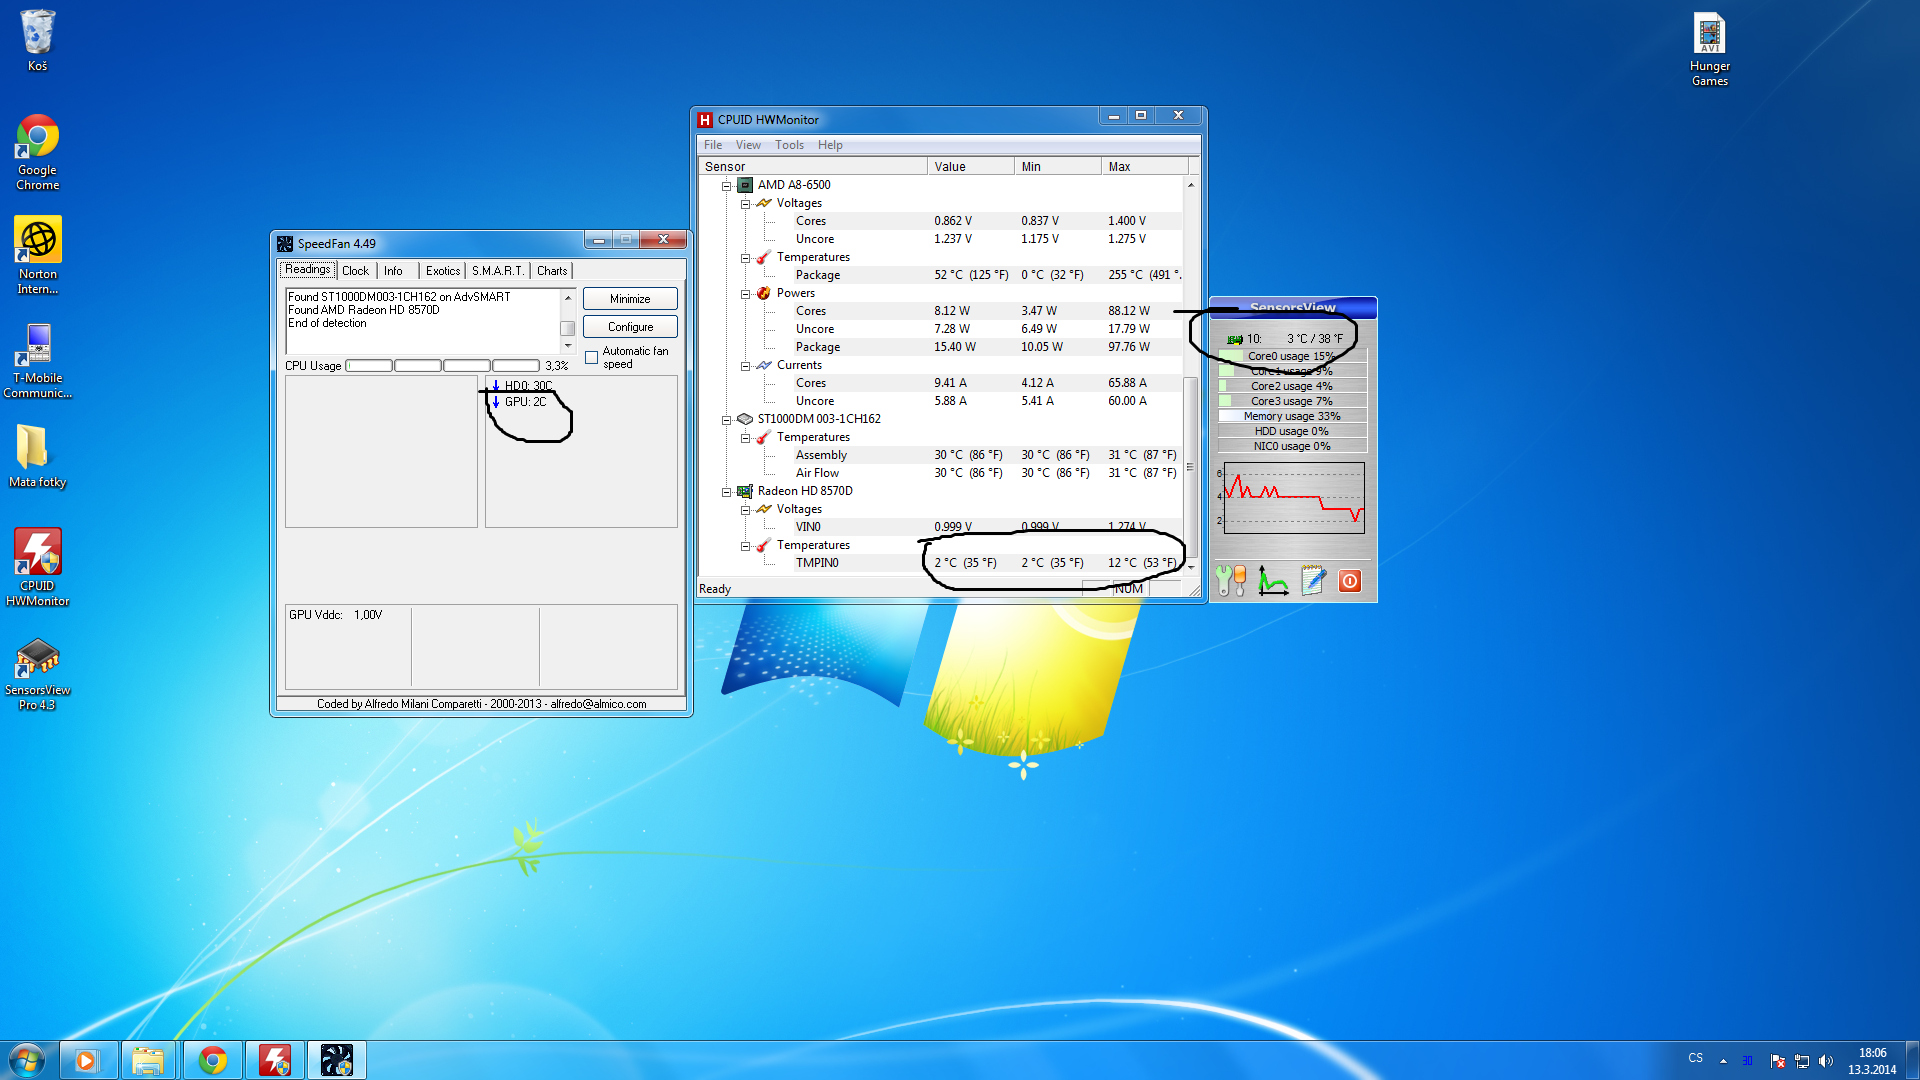Open HWMonitor File menu
Image resolution: width=1920 pixels, height=1080 pixels.
click(712, 145)
